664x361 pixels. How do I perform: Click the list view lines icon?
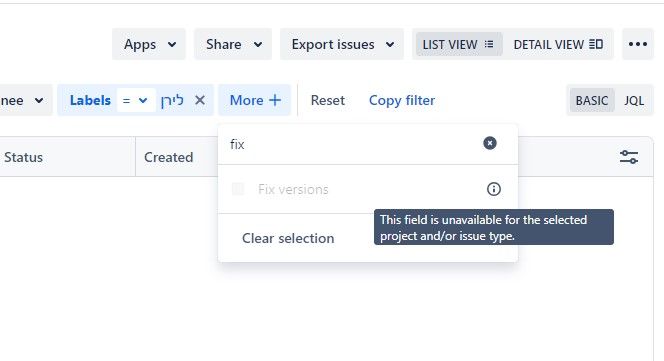[x=489, y=44]
